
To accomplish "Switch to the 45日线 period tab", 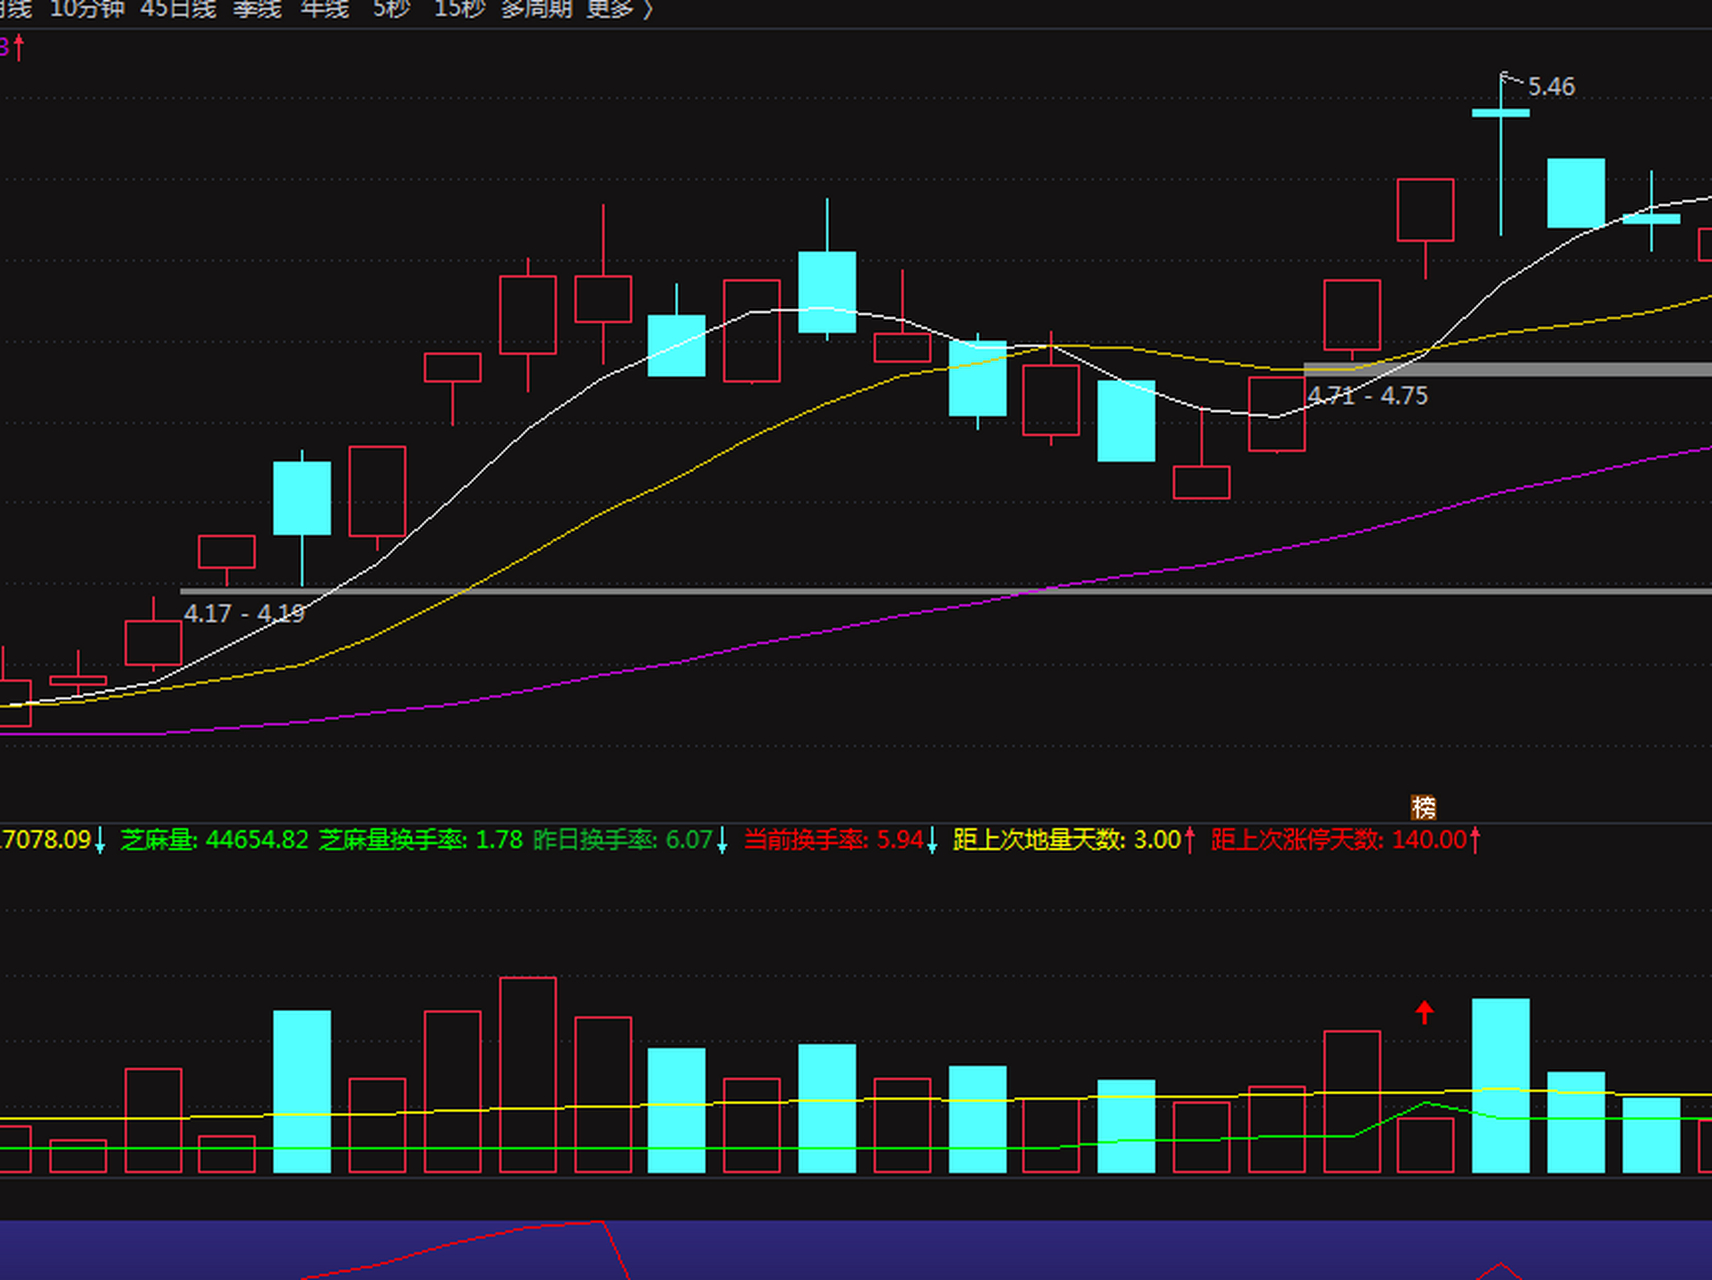I will pos(178,10).
